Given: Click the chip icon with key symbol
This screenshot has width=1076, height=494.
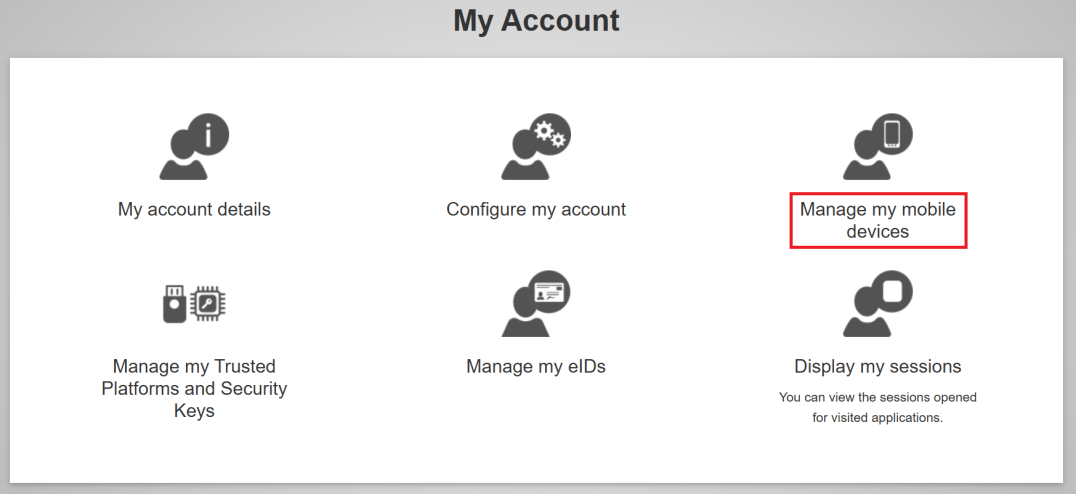Looking at the screenshot, I should tap(209, 304).
